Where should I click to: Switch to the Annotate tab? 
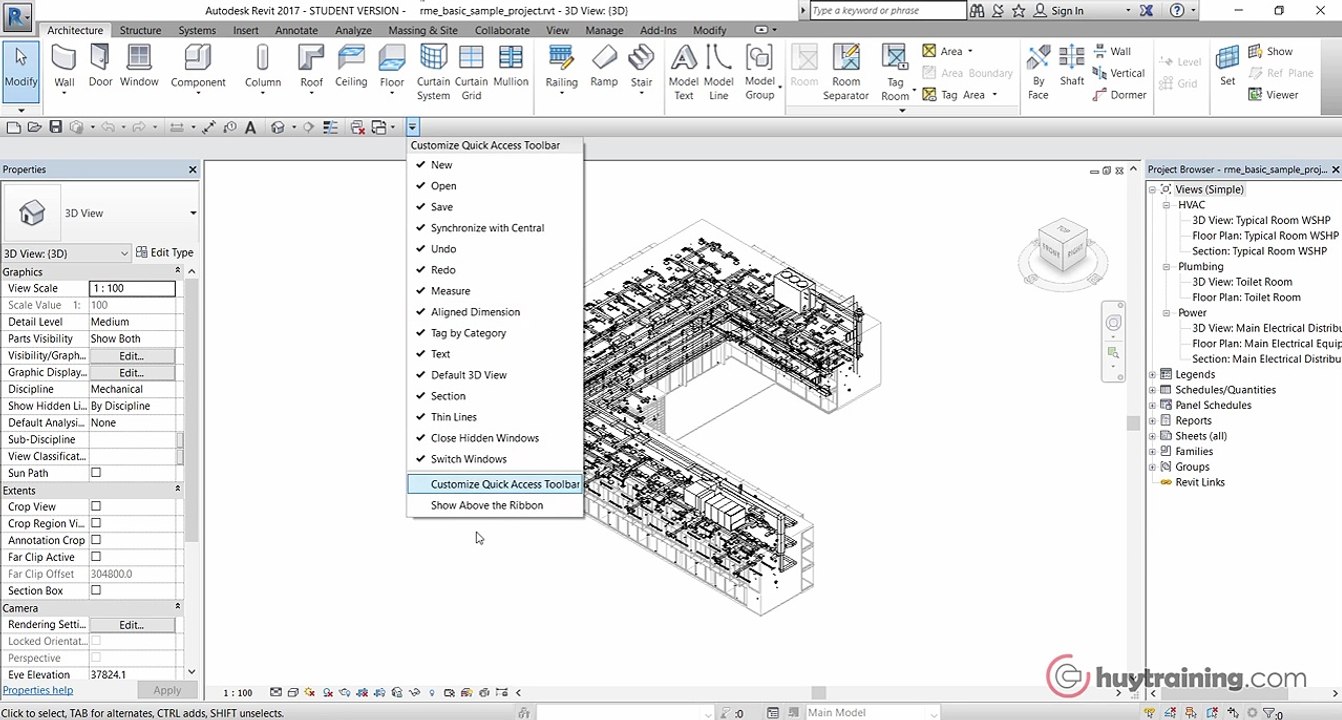[x=296, y=30]
